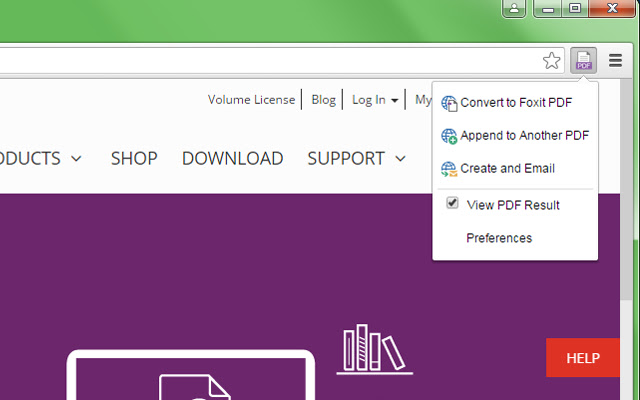Choose Append to Another PDF

click(515, 136)
